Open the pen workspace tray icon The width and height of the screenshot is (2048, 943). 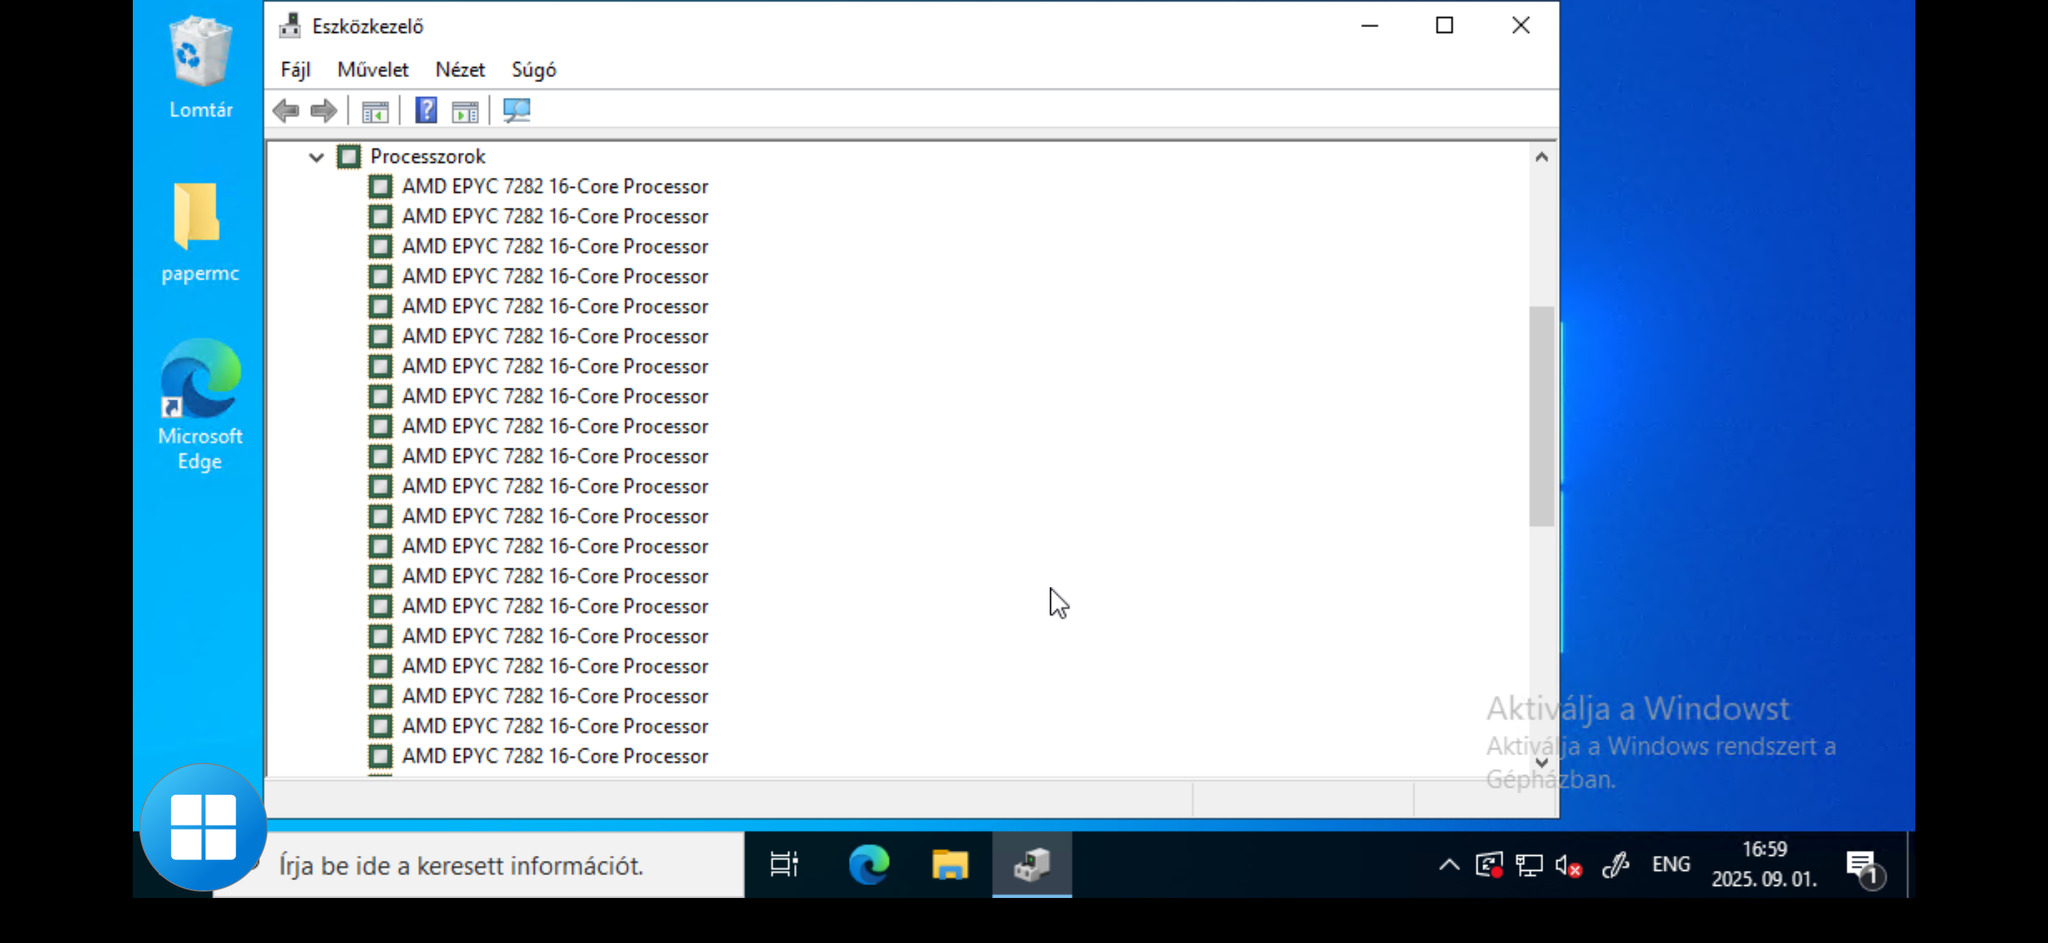[1615, 865]
